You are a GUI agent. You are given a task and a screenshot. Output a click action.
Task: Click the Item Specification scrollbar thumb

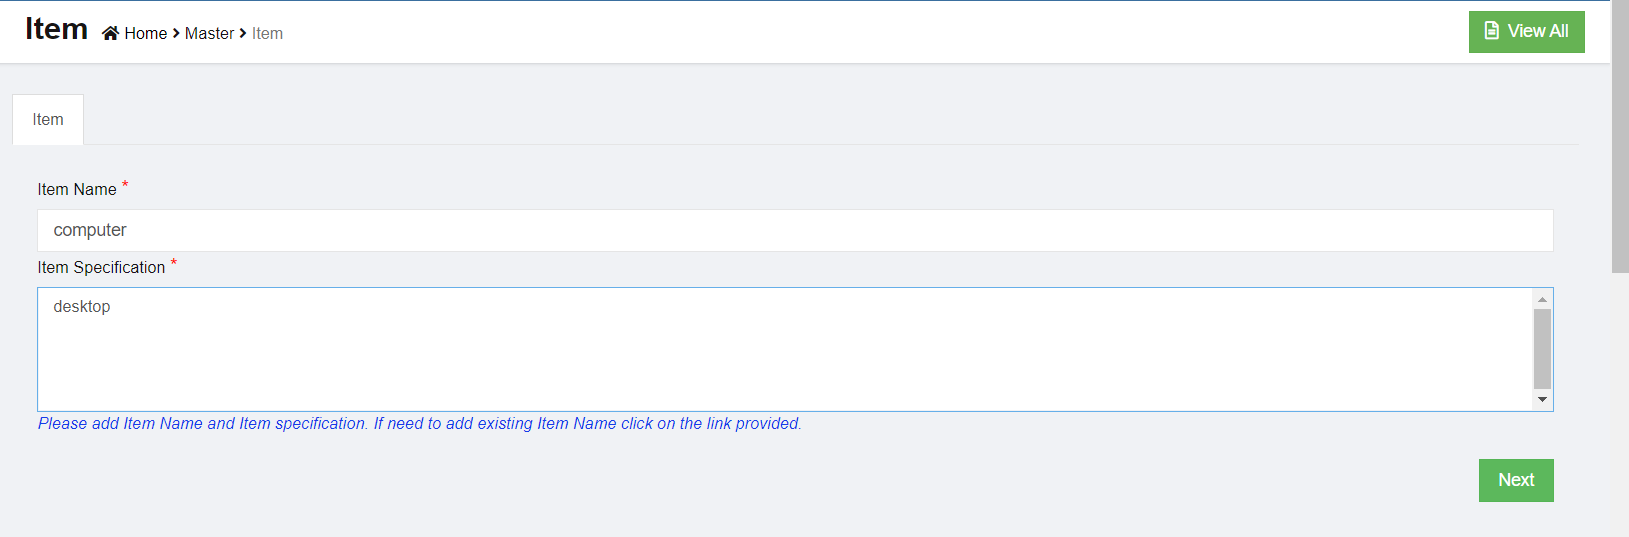[x=1542, y=348]
